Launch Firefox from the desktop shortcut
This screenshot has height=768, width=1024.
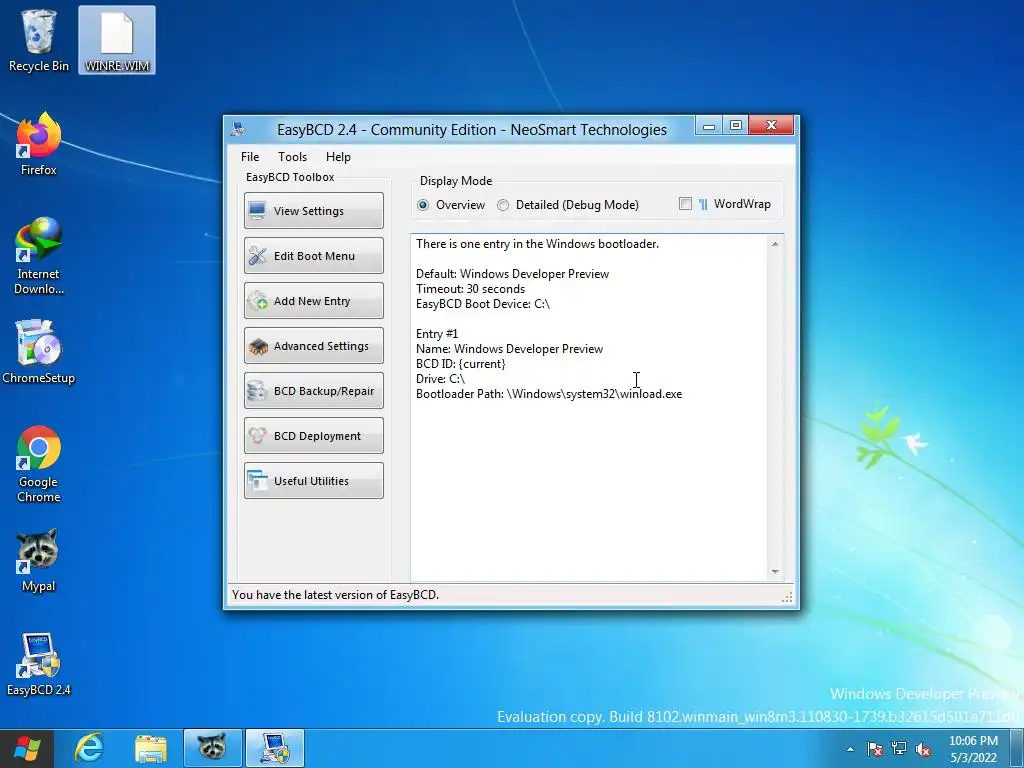[x=39, y=144]
